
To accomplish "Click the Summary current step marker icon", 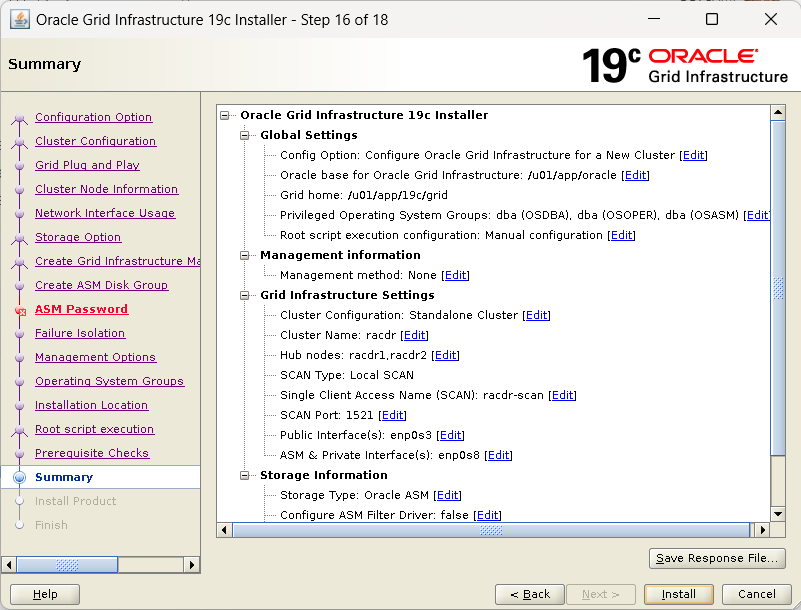I will [19, 477].
